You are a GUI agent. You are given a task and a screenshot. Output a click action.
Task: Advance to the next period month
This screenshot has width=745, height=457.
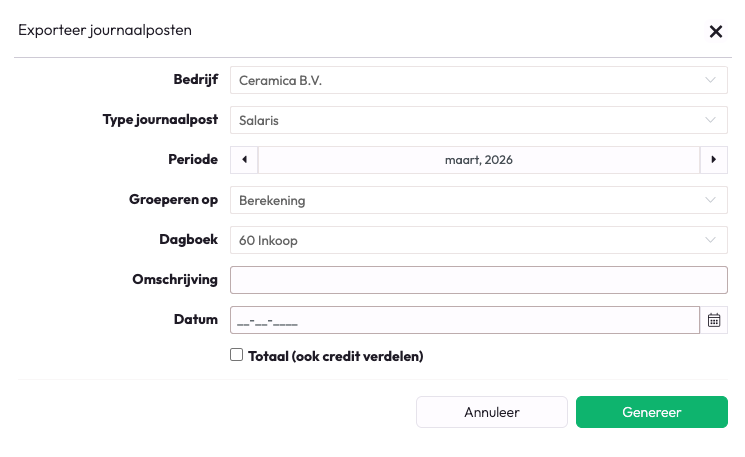point(713,160)
